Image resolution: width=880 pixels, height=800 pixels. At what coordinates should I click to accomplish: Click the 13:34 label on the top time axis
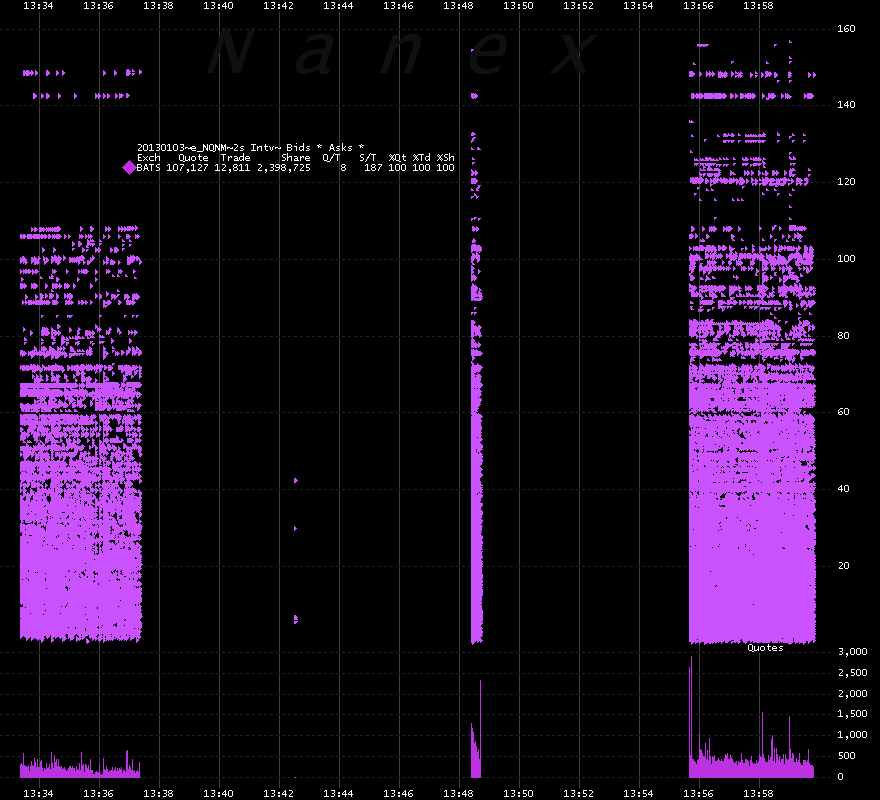(x=38, y=6)
